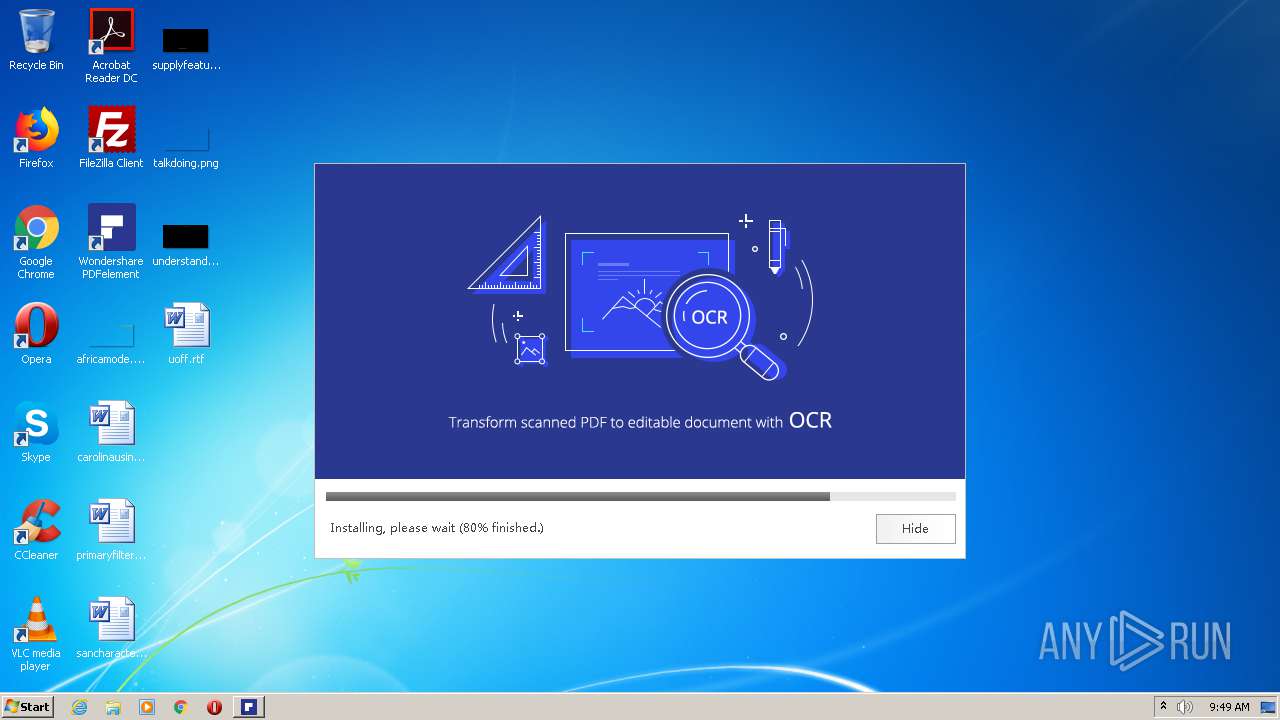Open the Firefox desktop shortcut
The width and height of the screenshot is (1280, 720).
point(36,138)
